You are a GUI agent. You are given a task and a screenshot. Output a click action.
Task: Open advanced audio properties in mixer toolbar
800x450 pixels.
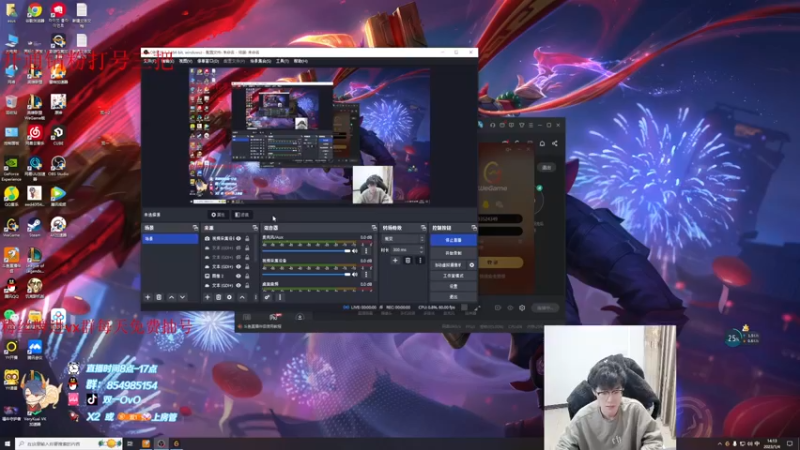click(267, 297)
